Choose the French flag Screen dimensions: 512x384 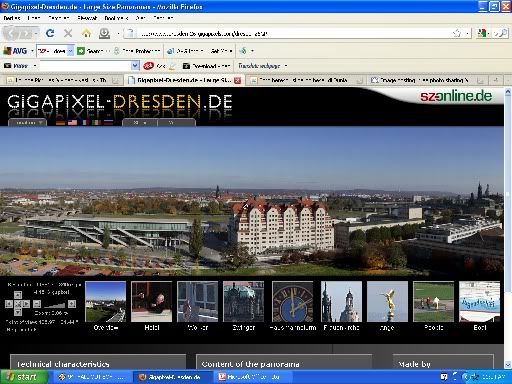84,122
